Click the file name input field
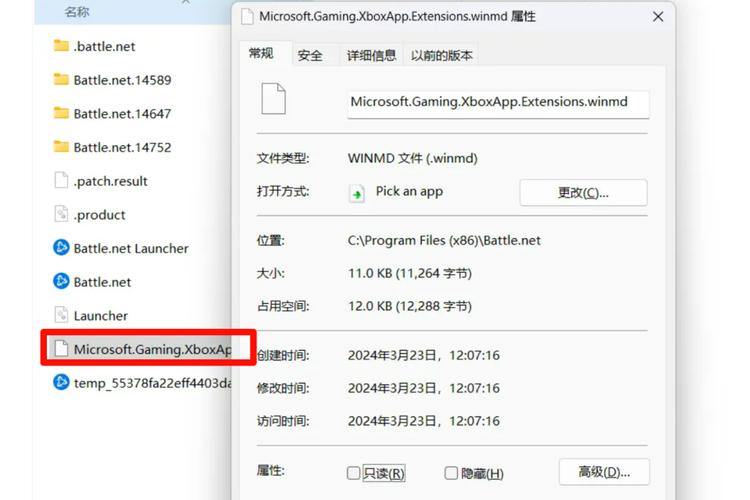 [x=498, y=104]
